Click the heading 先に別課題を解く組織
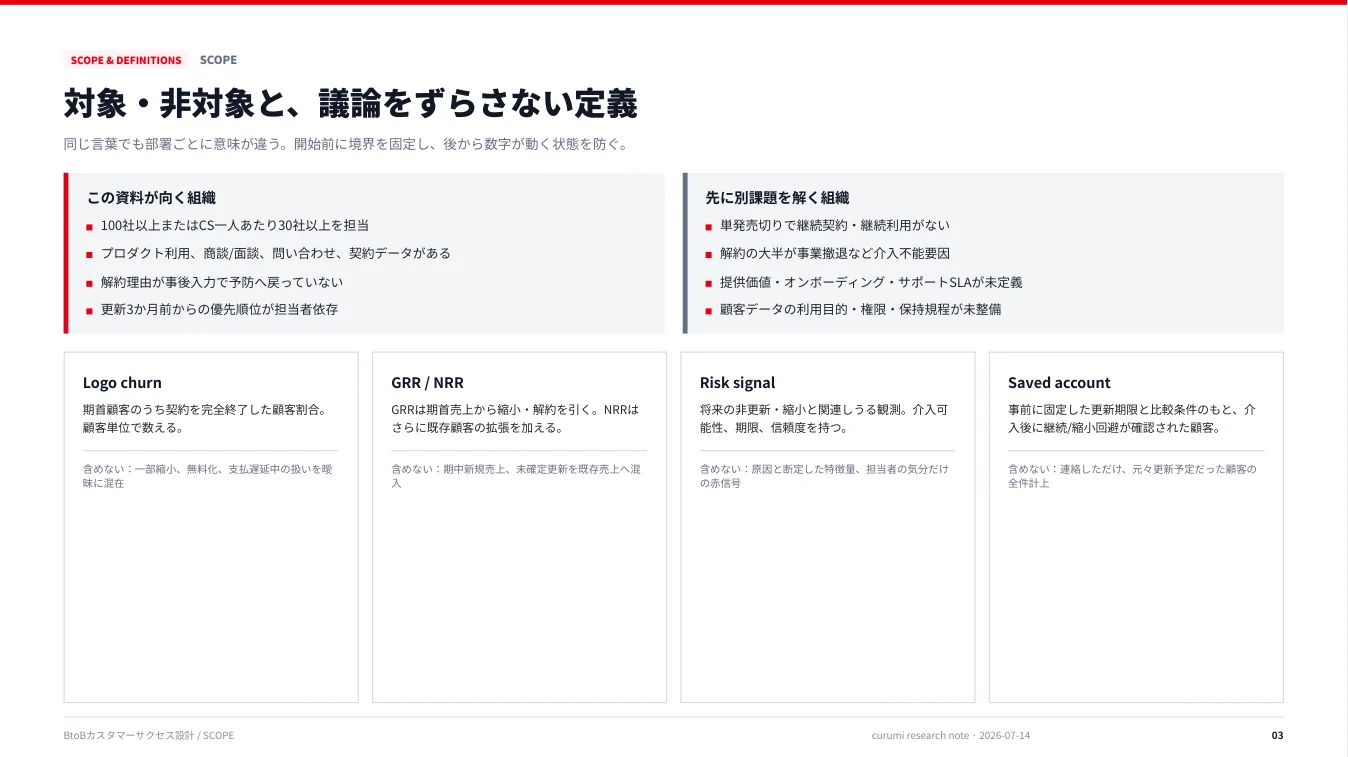Image resolution: width=1348 pixels, height=757 pixels. tap(777, 198)
